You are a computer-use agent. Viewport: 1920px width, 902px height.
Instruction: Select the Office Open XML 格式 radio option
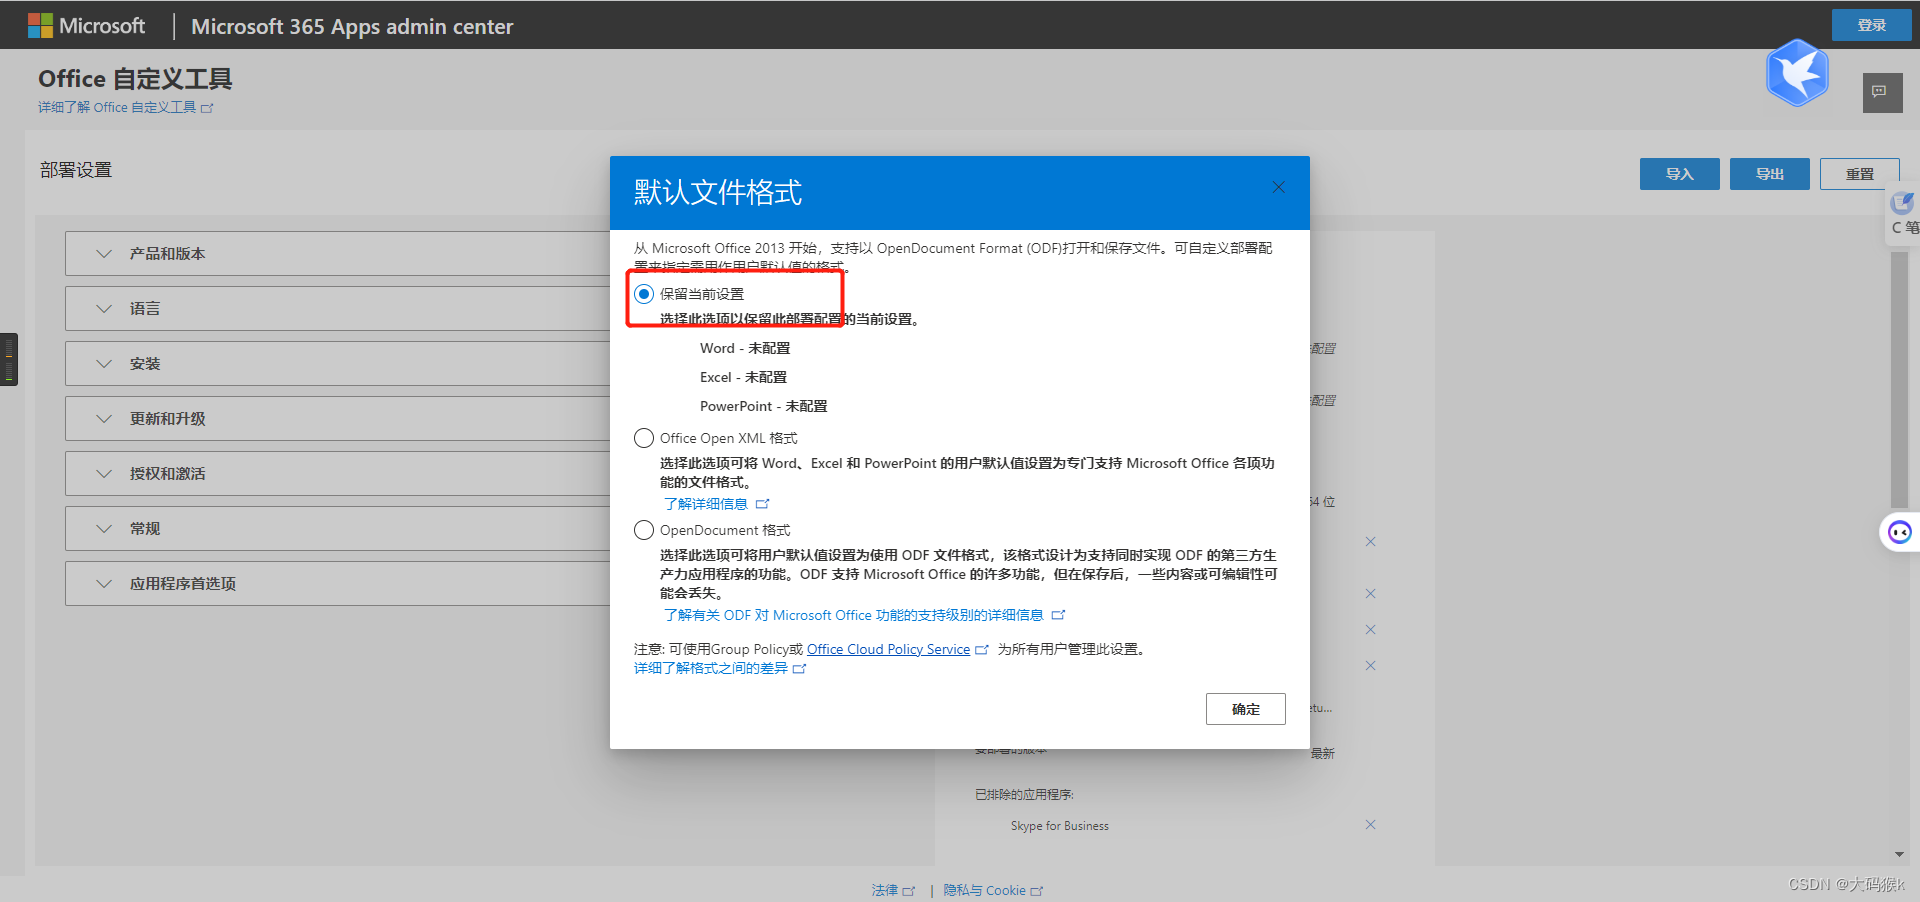pos(644,438)
